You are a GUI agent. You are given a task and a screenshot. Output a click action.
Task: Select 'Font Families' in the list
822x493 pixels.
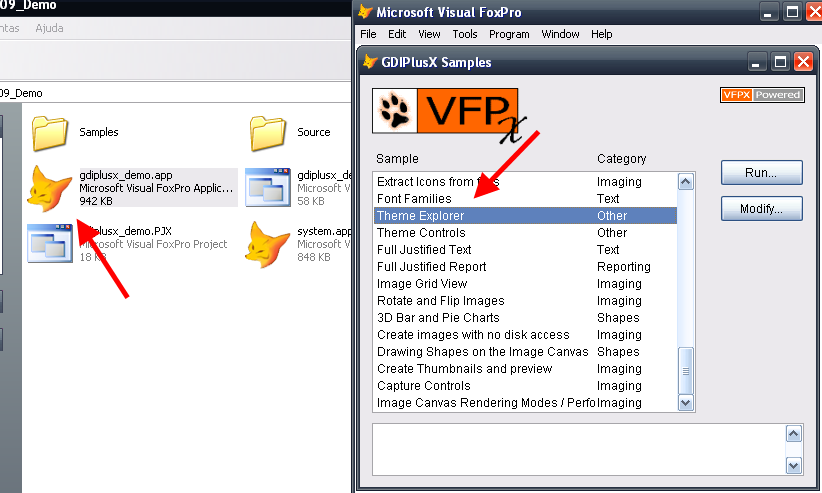(x=525, y=199)
